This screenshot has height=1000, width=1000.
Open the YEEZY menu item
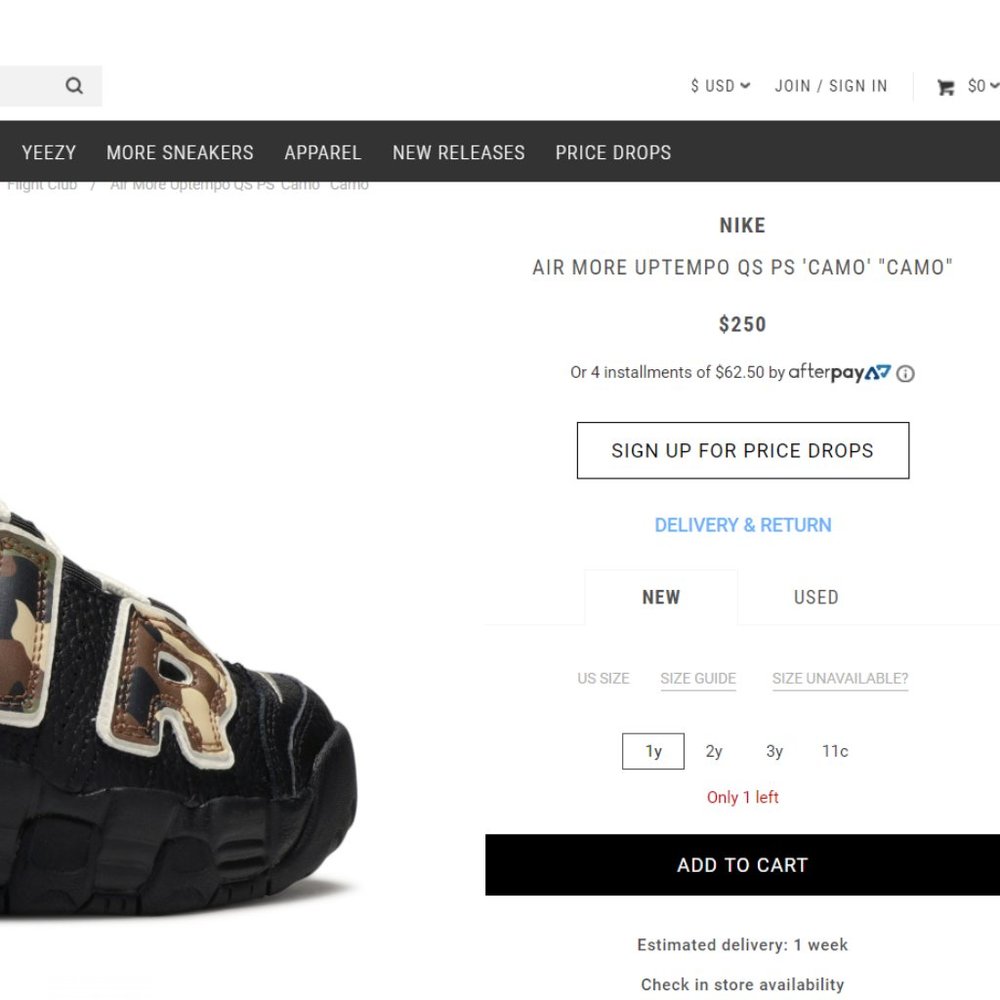point(48,152)
